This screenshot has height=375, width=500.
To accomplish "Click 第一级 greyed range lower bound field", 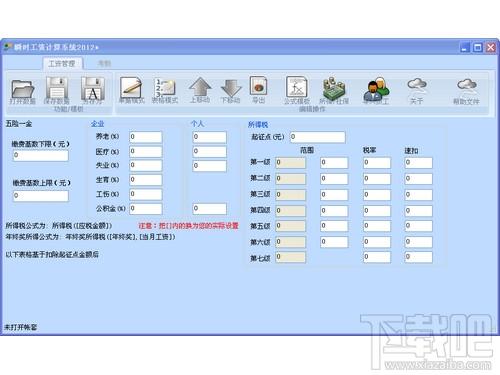I will point(290,163).
